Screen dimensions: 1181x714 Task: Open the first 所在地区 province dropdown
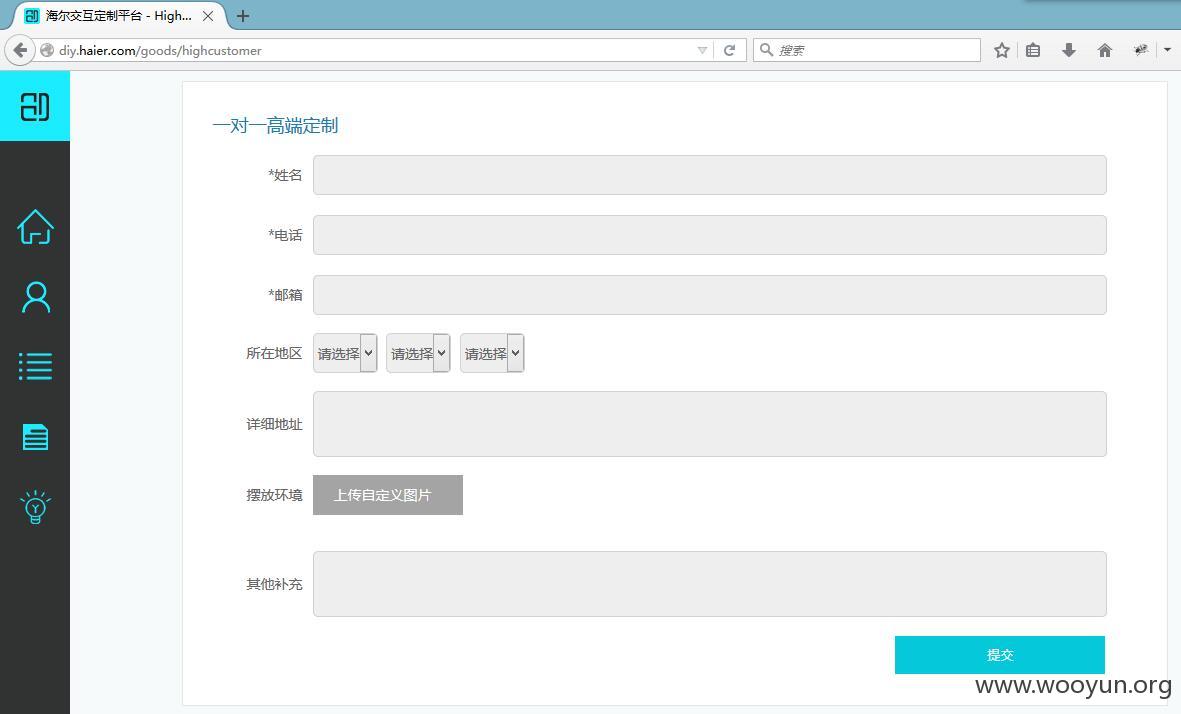[x=345, y=353]
